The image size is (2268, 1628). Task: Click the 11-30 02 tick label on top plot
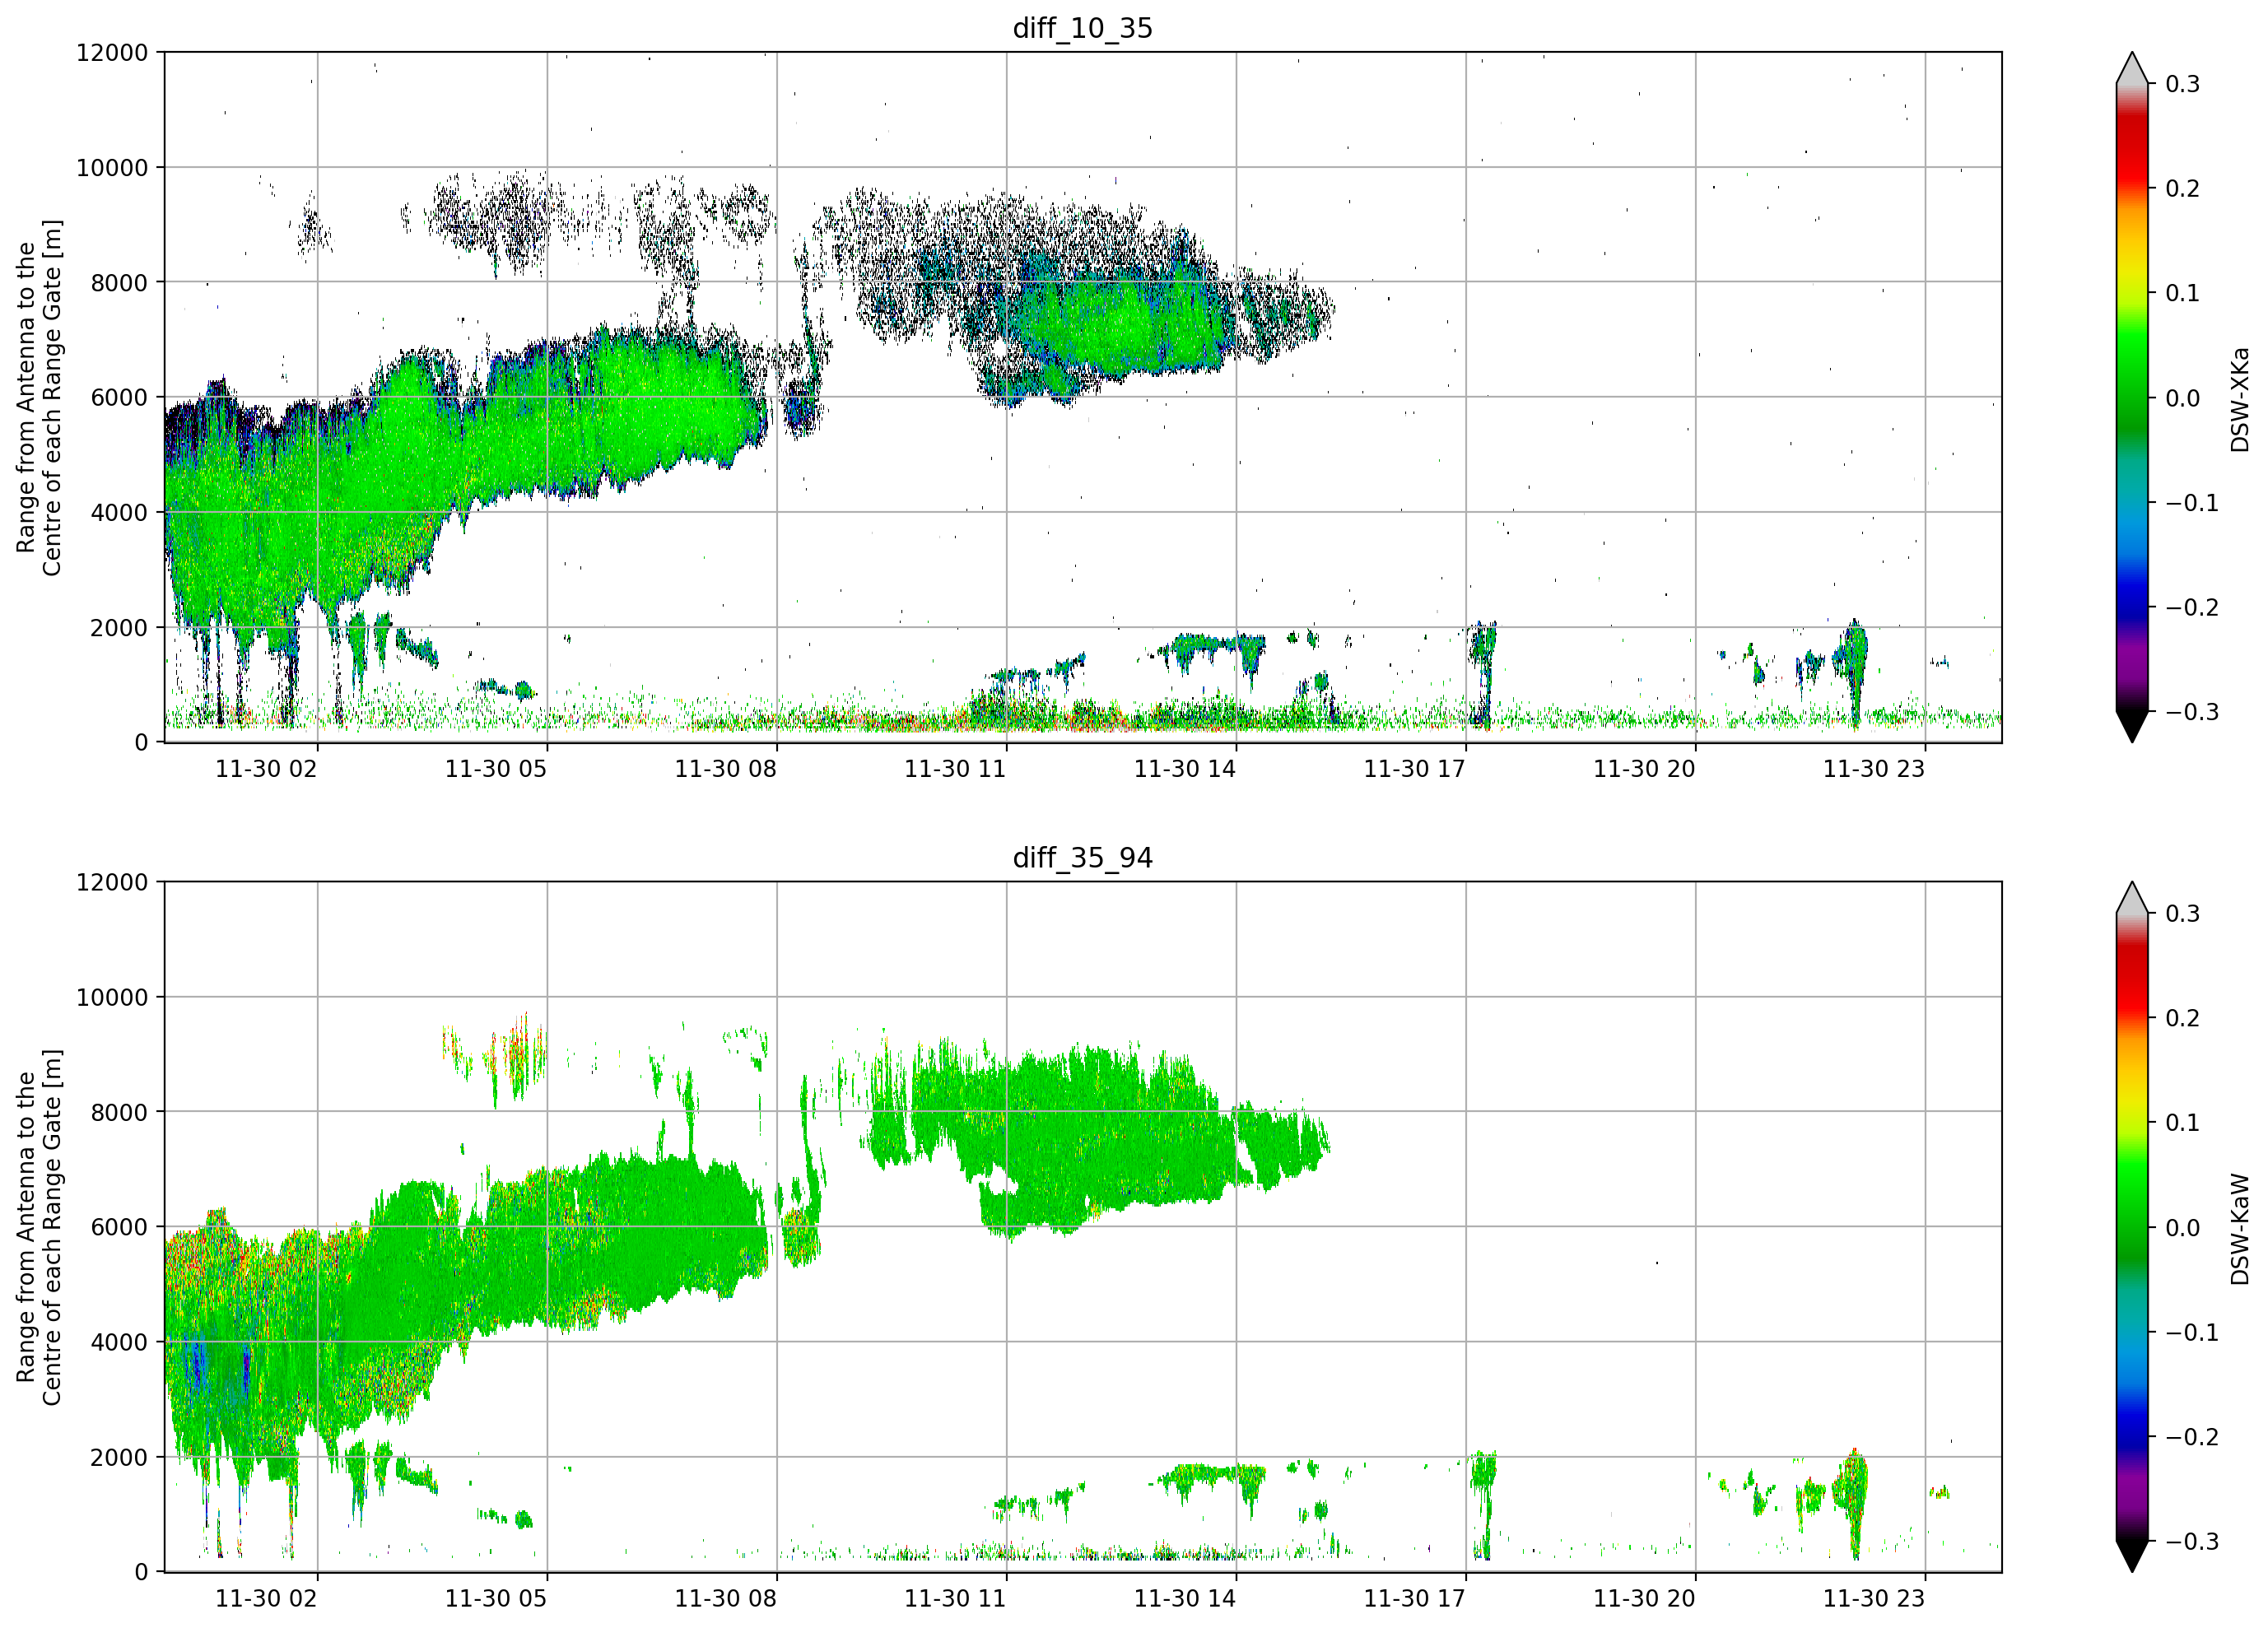tap(266, 769)
